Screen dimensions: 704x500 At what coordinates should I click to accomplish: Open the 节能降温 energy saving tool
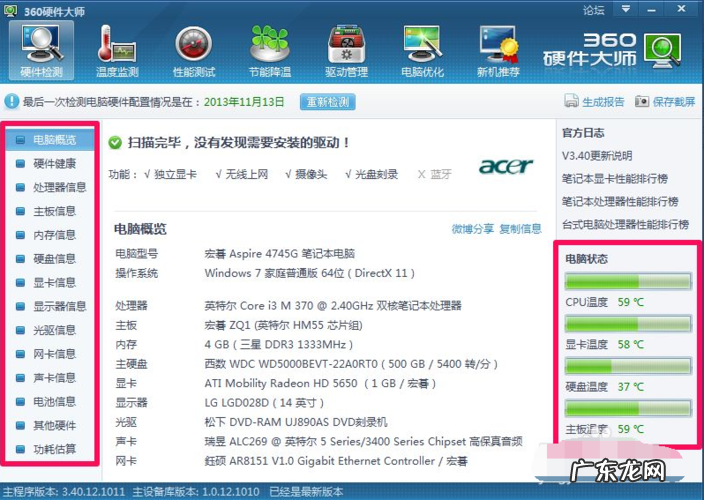click(270, 51)
